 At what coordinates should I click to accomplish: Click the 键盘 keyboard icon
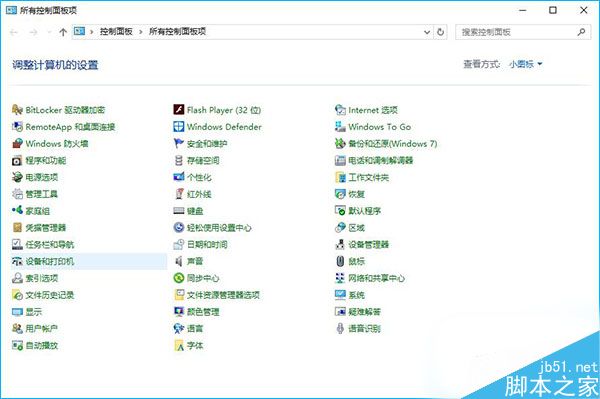(x=179, y=211)
